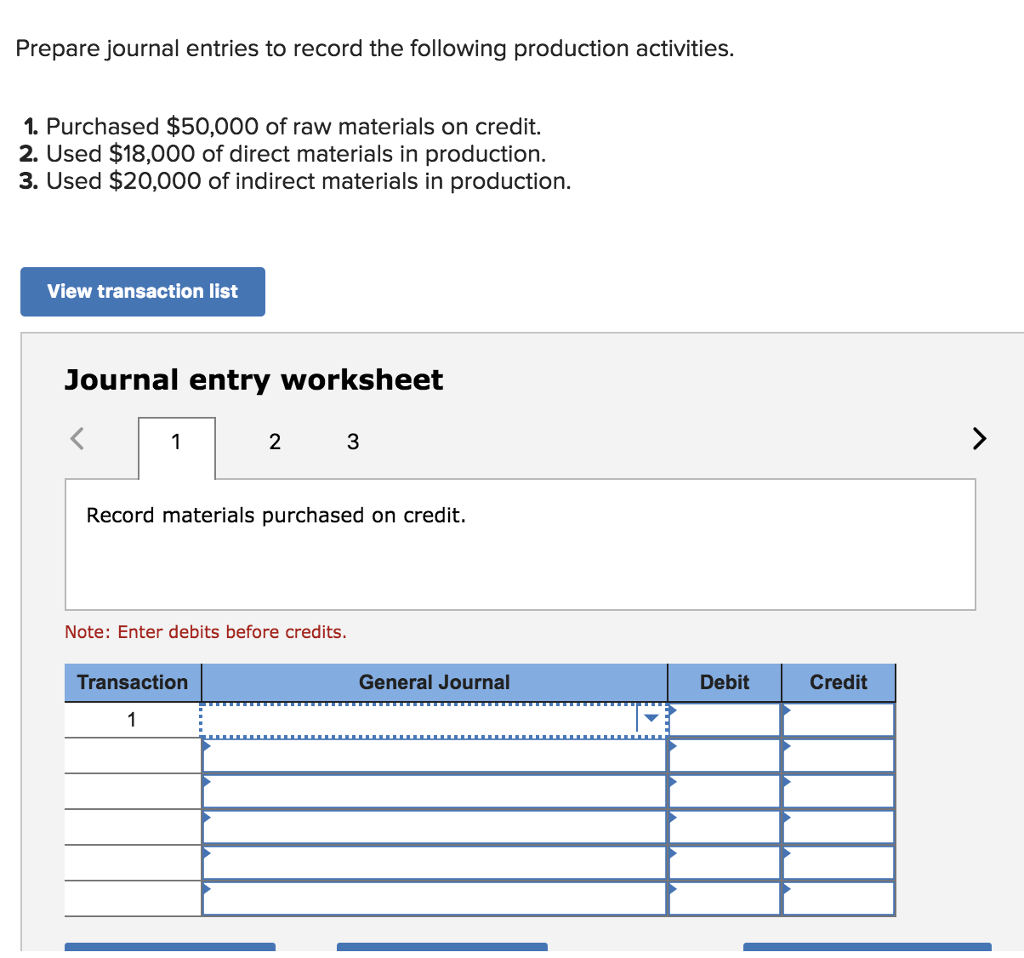The width and height of the screenshot is (1024, 958).
Task: Switch to journal entry tab 3
Action: 352,441
